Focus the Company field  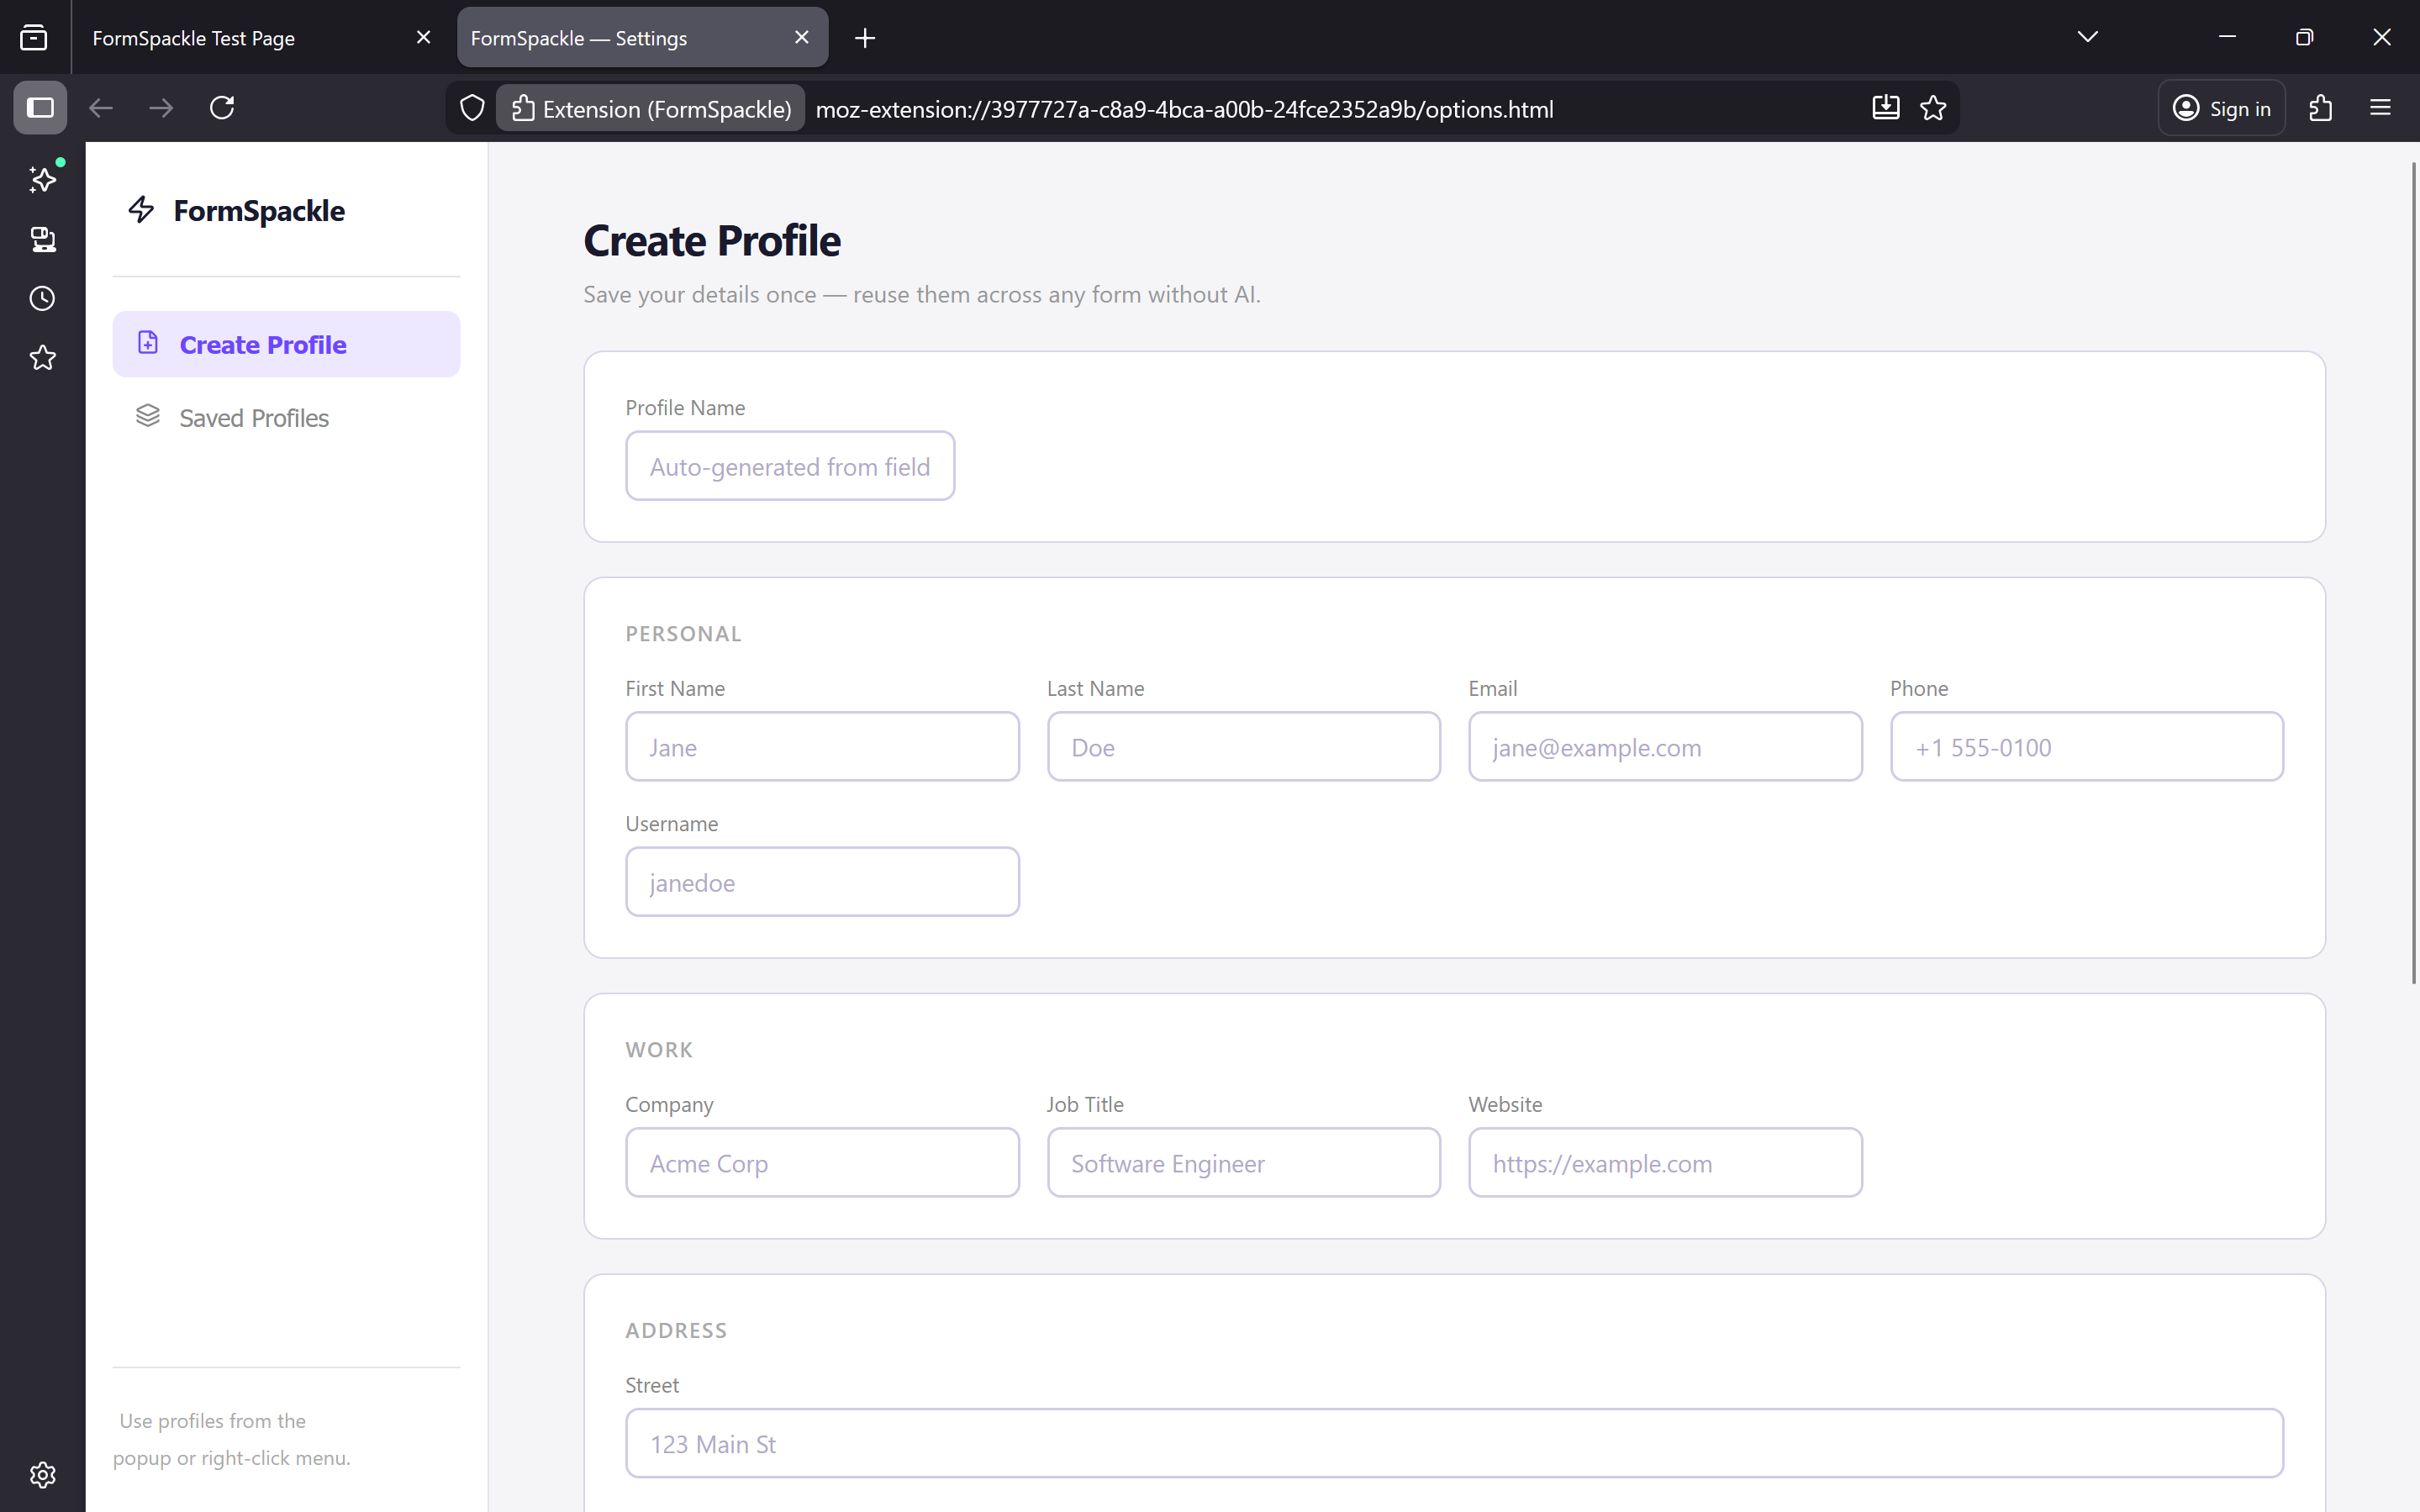[822, 1163]
